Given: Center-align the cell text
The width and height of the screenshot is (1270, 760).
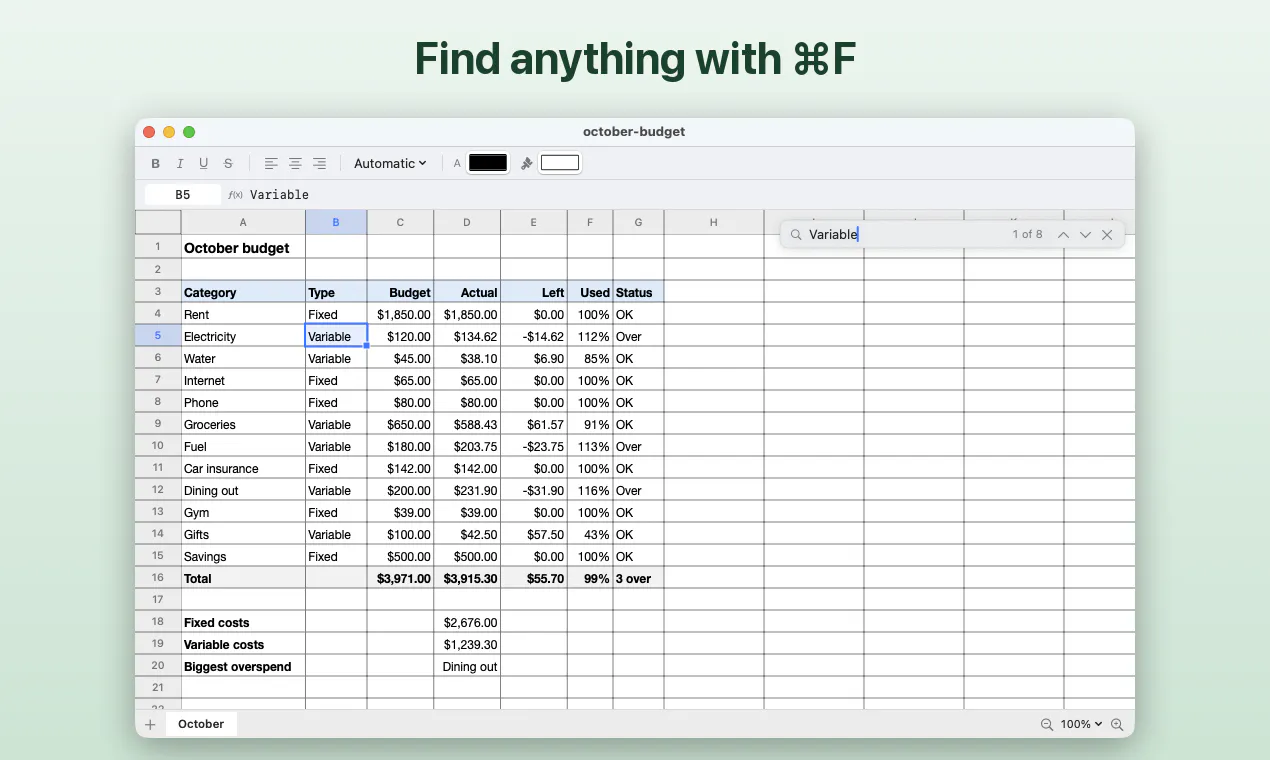Looking at the screenshot, I should 295,163.
